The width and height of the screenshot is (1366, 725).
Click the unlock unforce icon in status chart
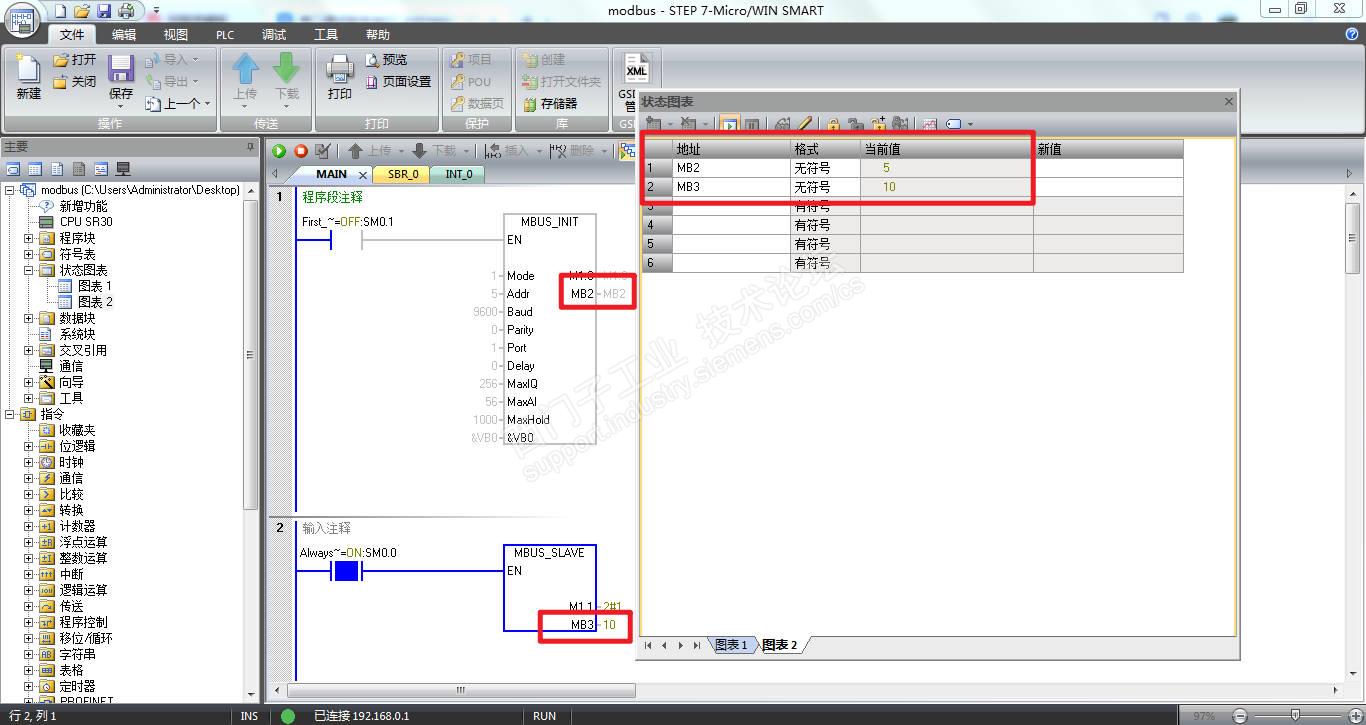tap(855, 125)
